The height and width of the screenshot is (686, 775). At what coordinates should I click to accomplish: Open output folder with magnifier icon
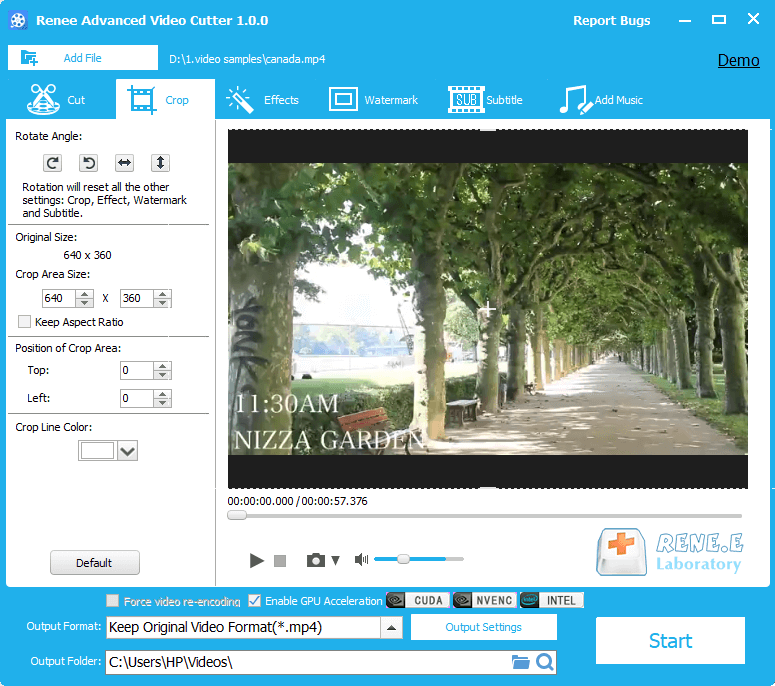545,662
